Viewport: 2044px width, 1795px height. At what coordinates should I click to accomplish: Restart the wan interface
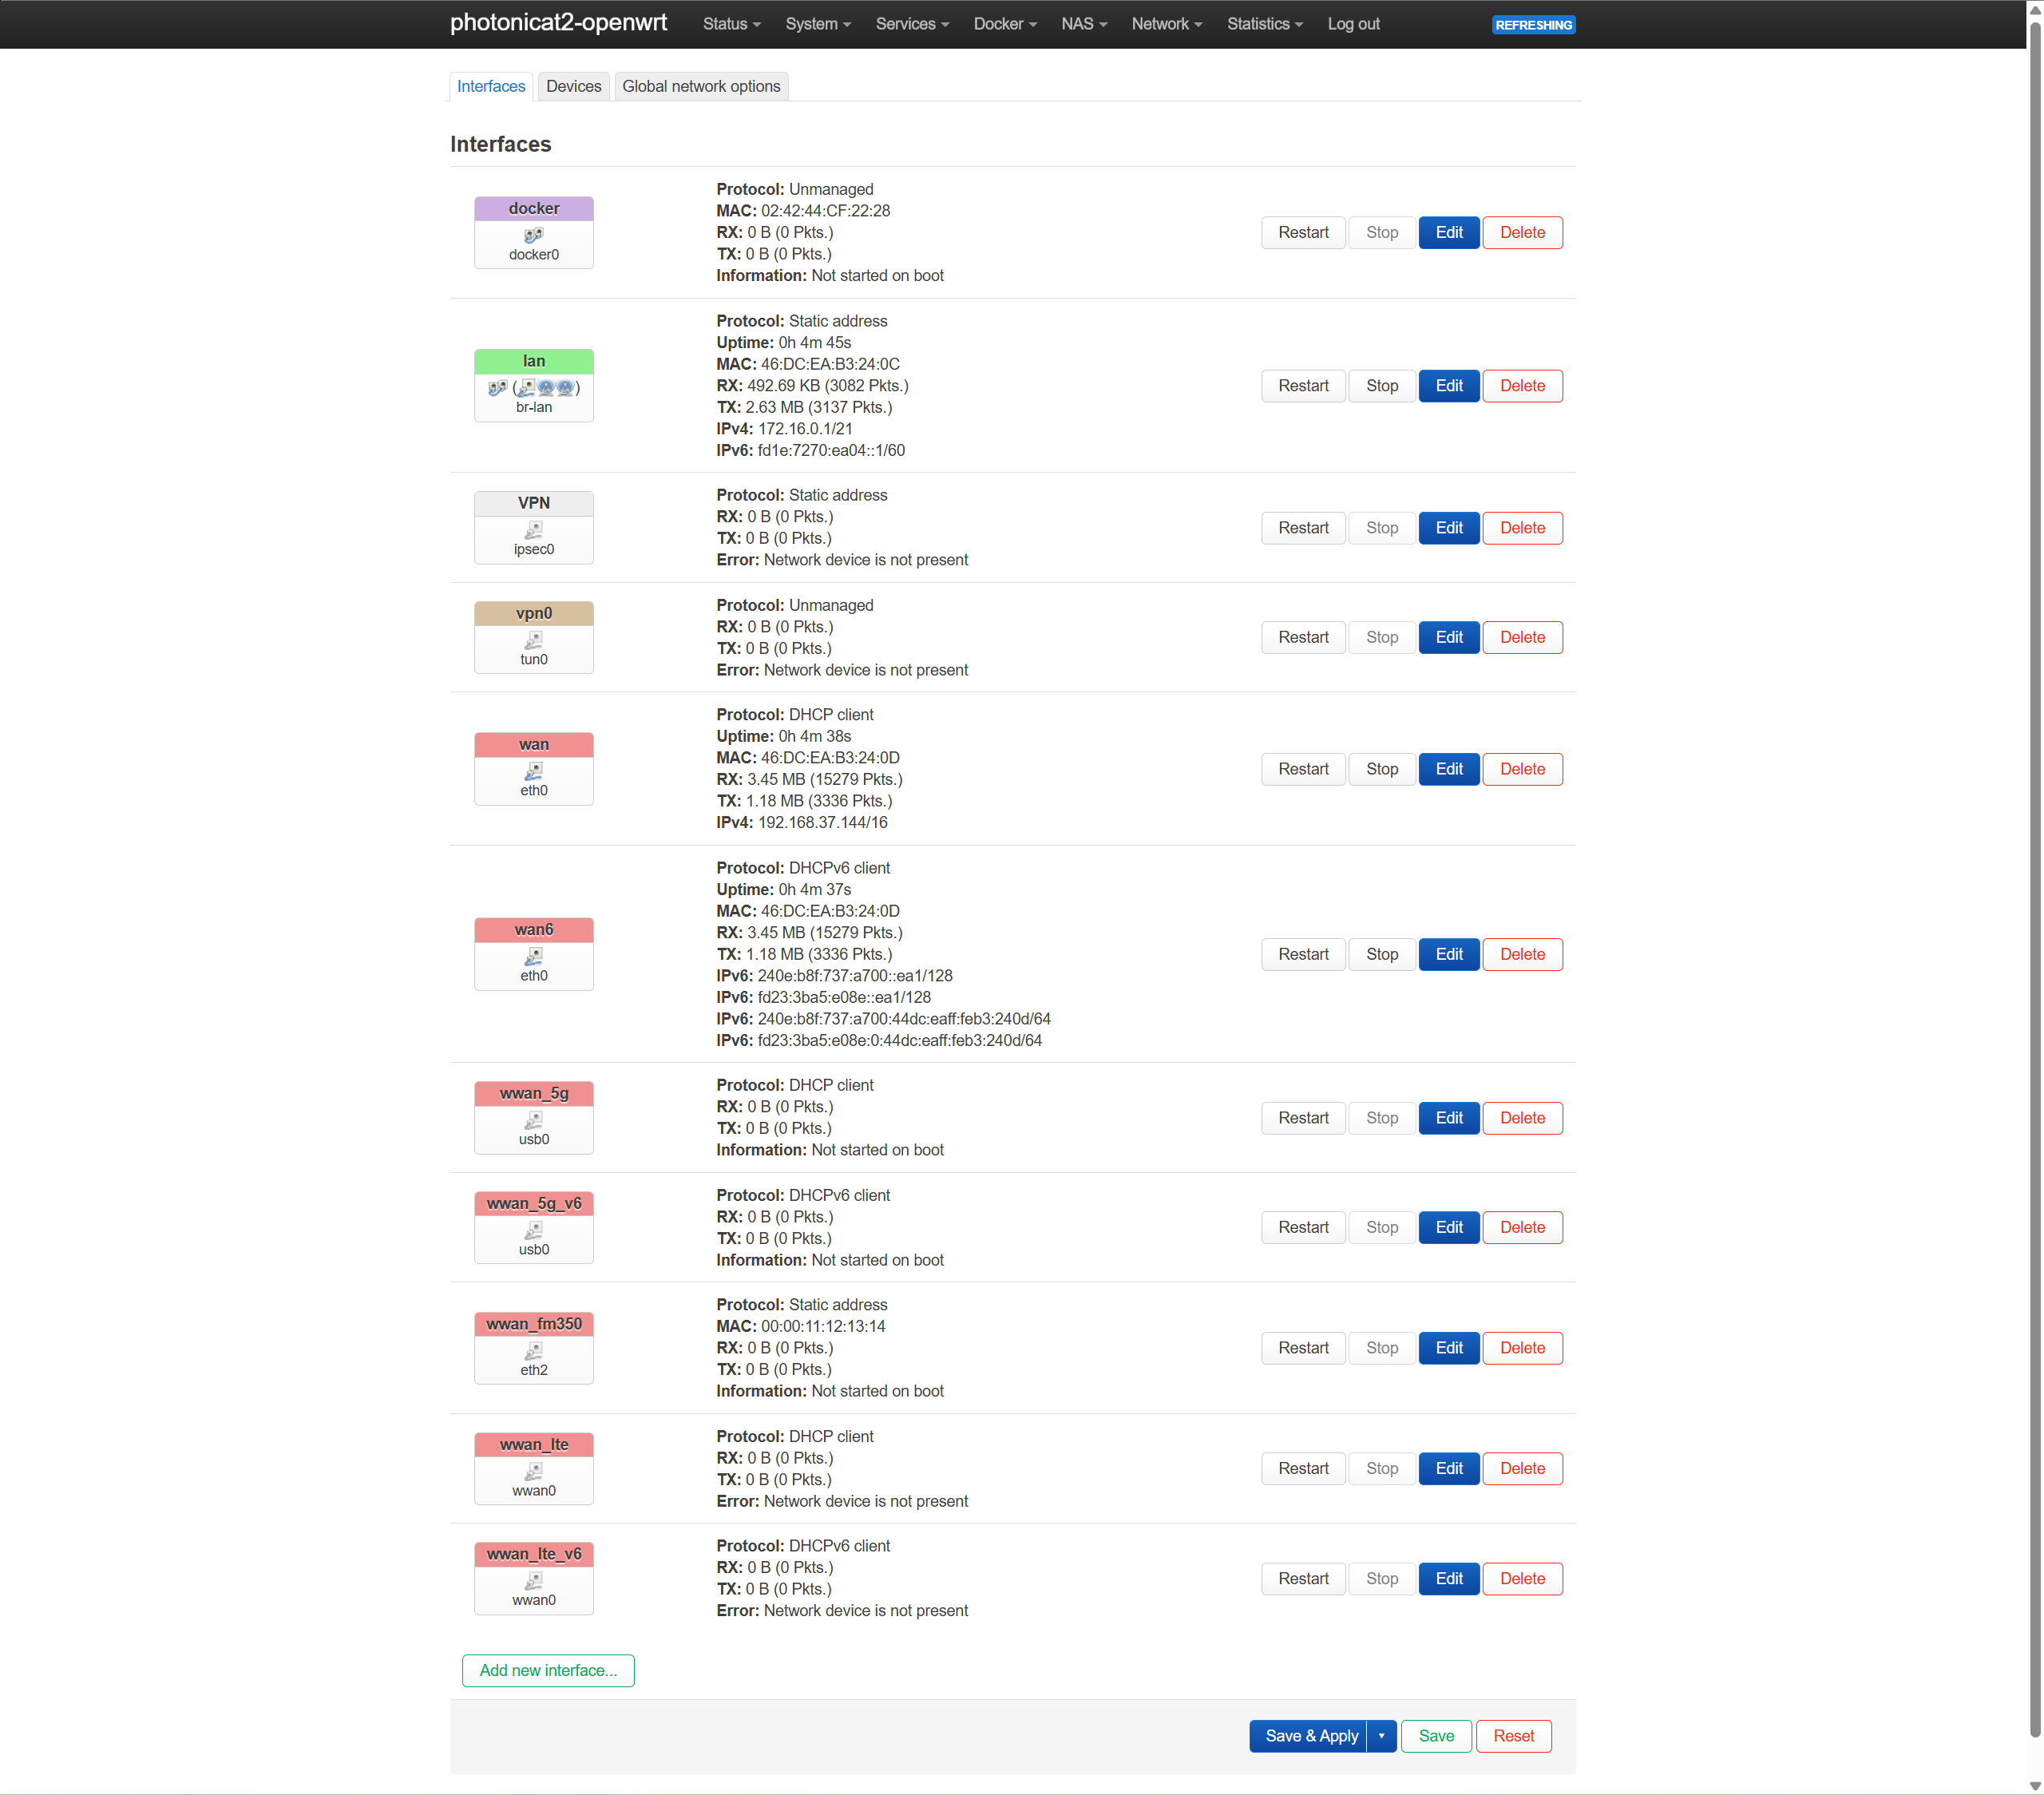pos(1303,769)
